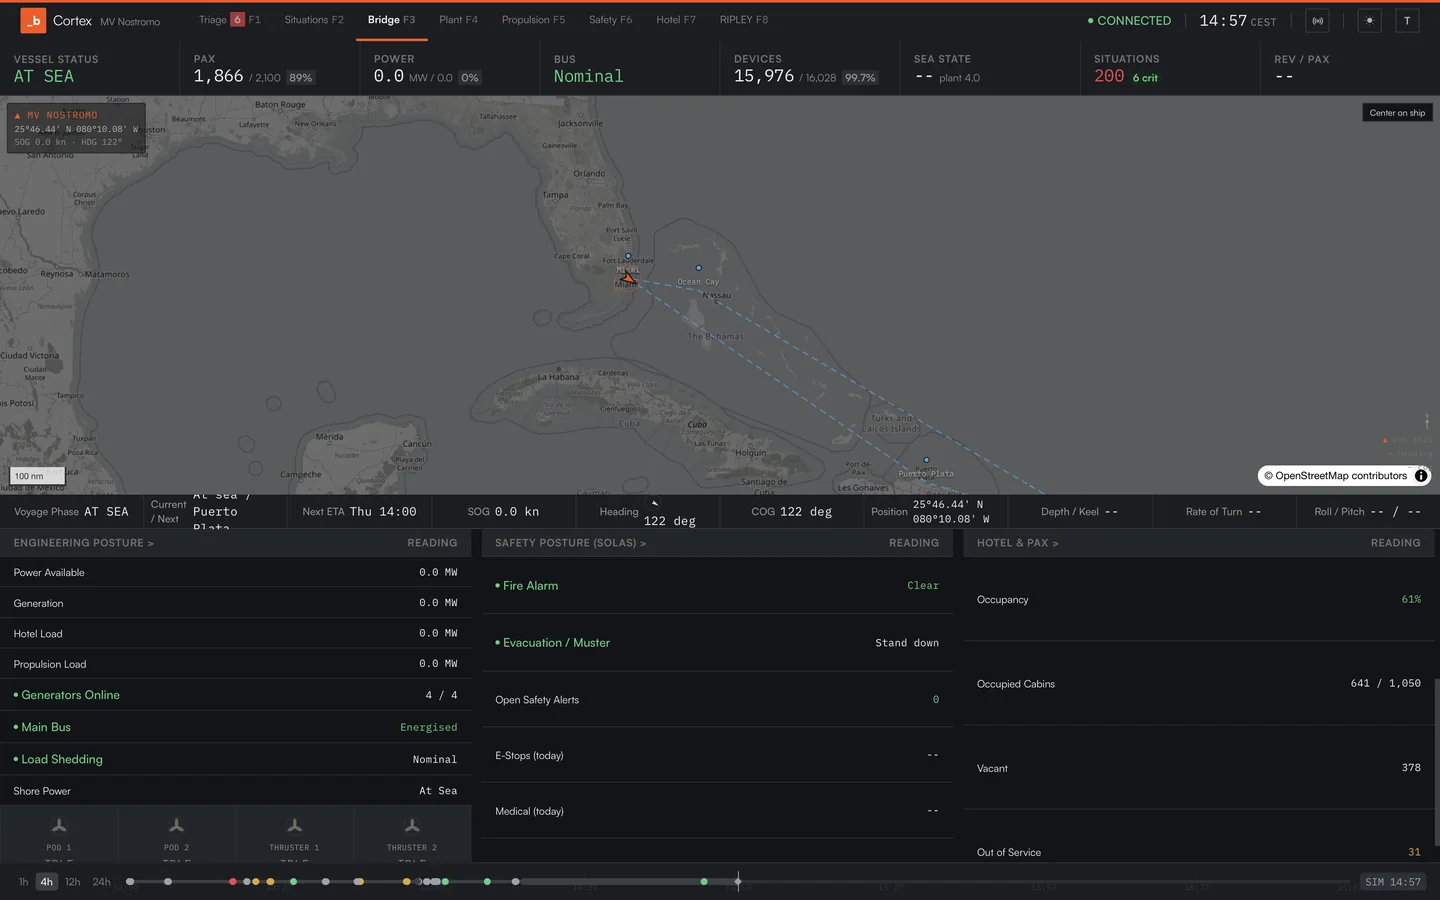
Task: Click the Center on ship button
Action: pos(1397,113)
